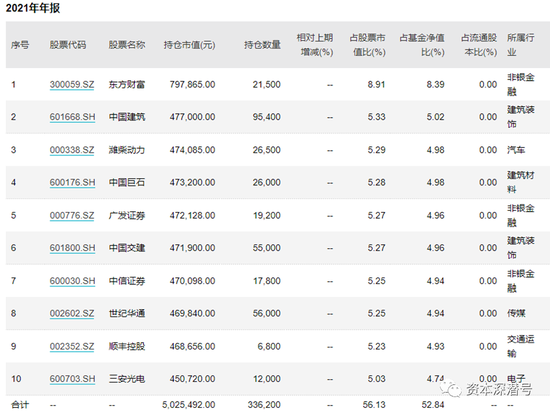The width and height of the screenshot is (550, 413).
Task: Select holding quantity 19,200
Action: [x=267, y=215]
